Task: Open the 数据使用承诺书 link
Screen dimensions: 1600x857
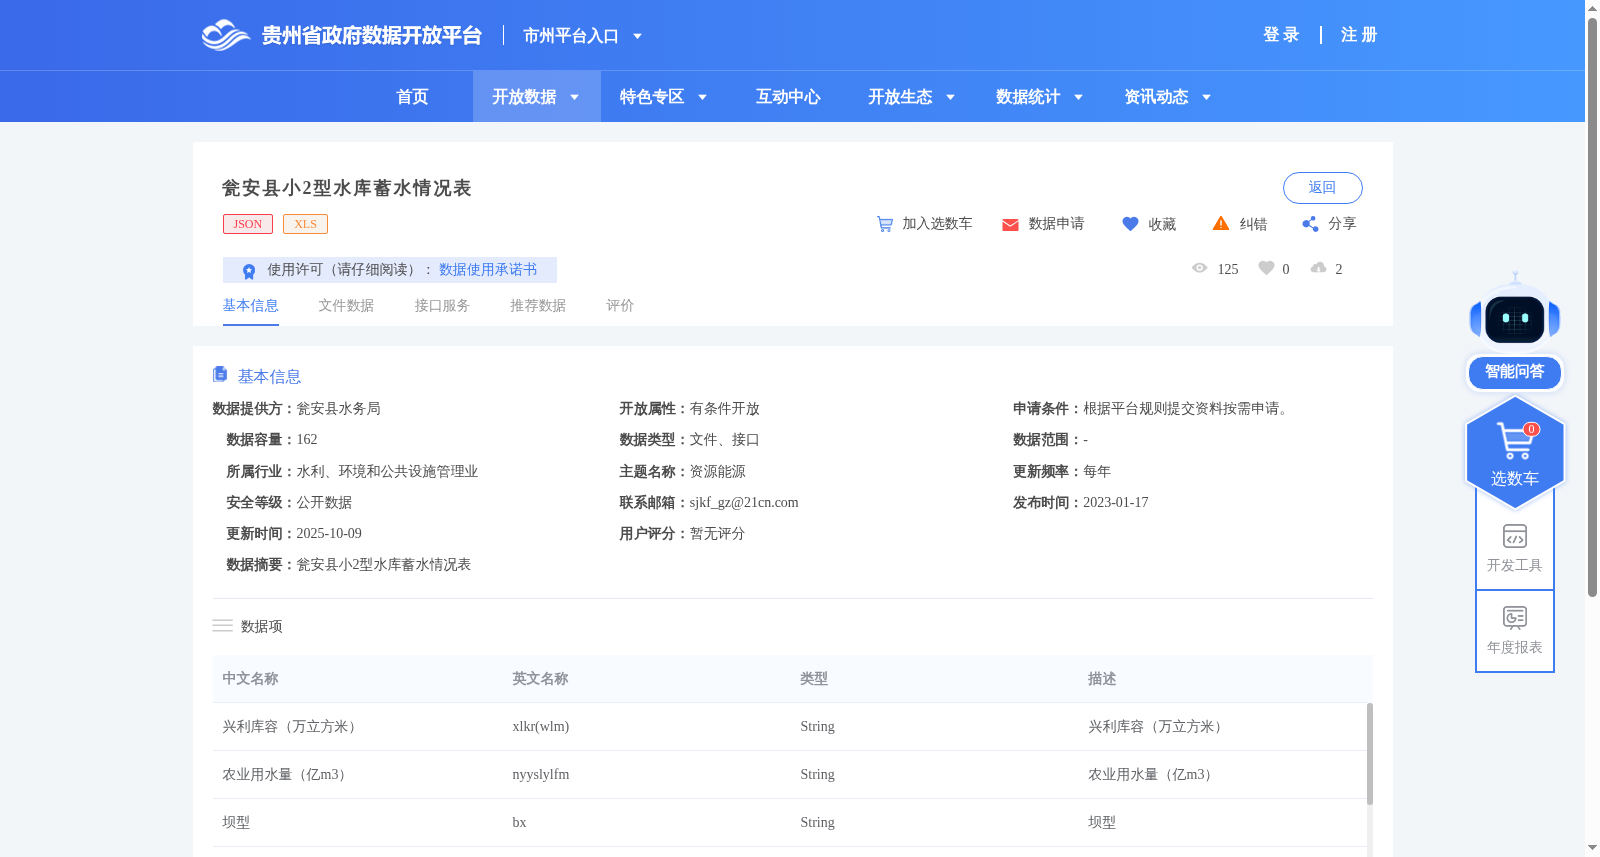Action: click(488, 270)
